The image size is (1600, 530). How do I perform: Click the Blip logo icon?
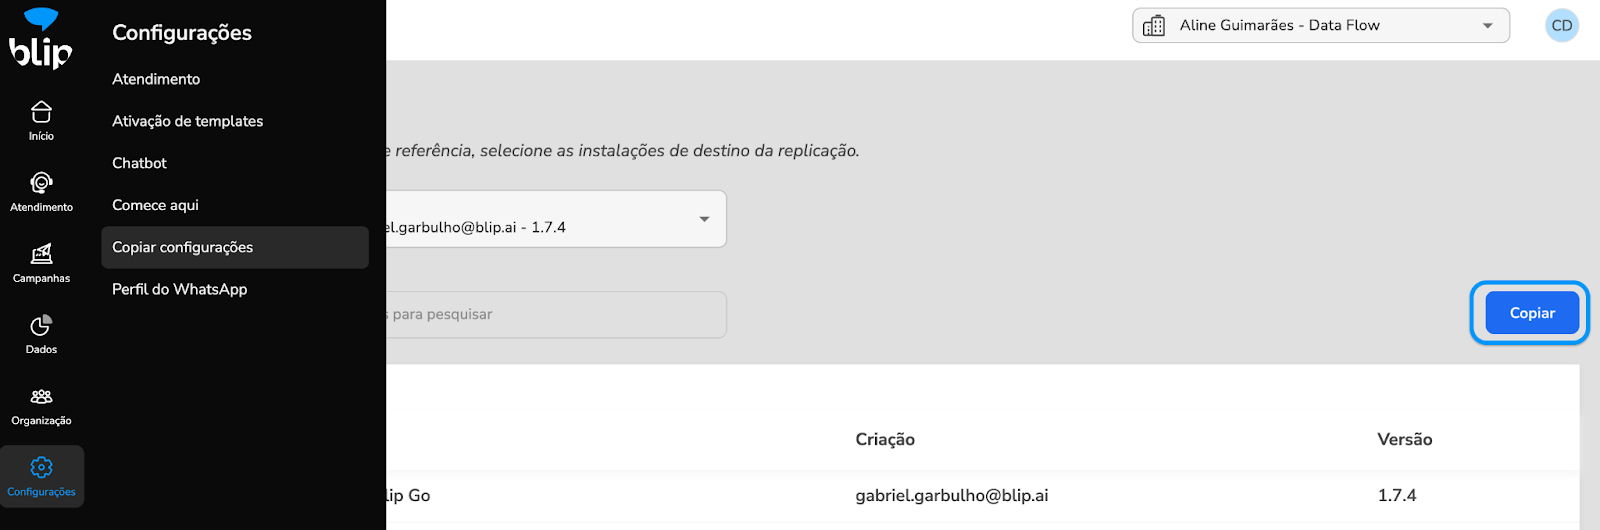41,38
